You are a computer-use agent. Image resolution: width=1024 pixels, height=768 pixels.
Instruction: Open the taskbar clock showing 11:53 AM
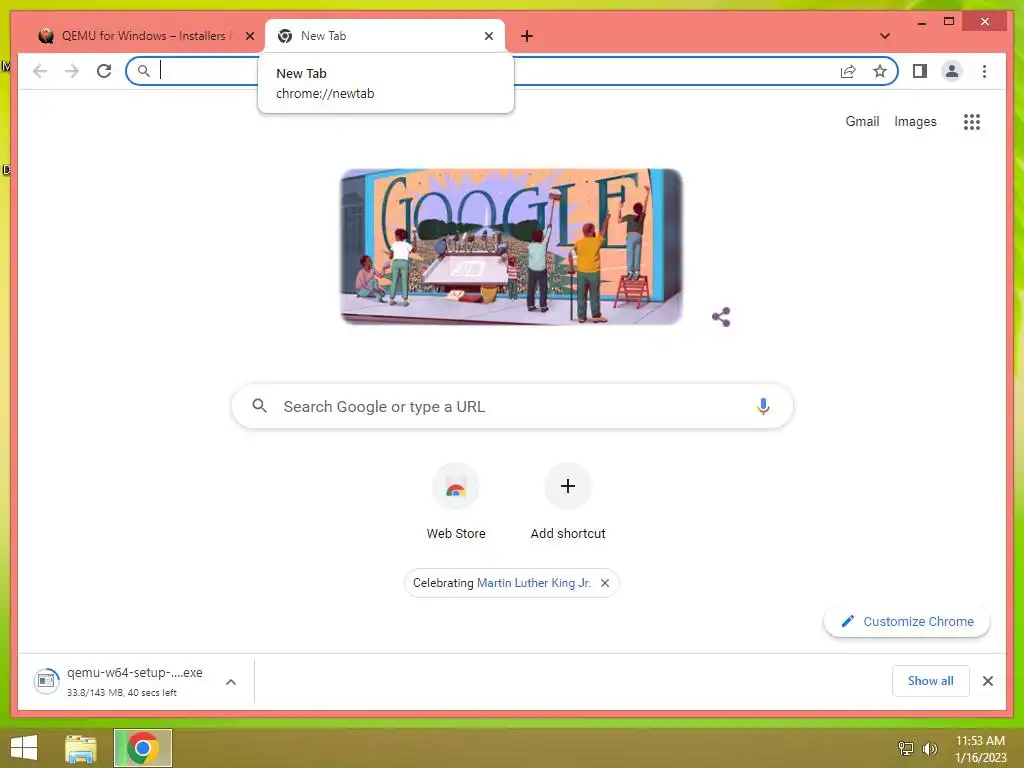point(980,748)
